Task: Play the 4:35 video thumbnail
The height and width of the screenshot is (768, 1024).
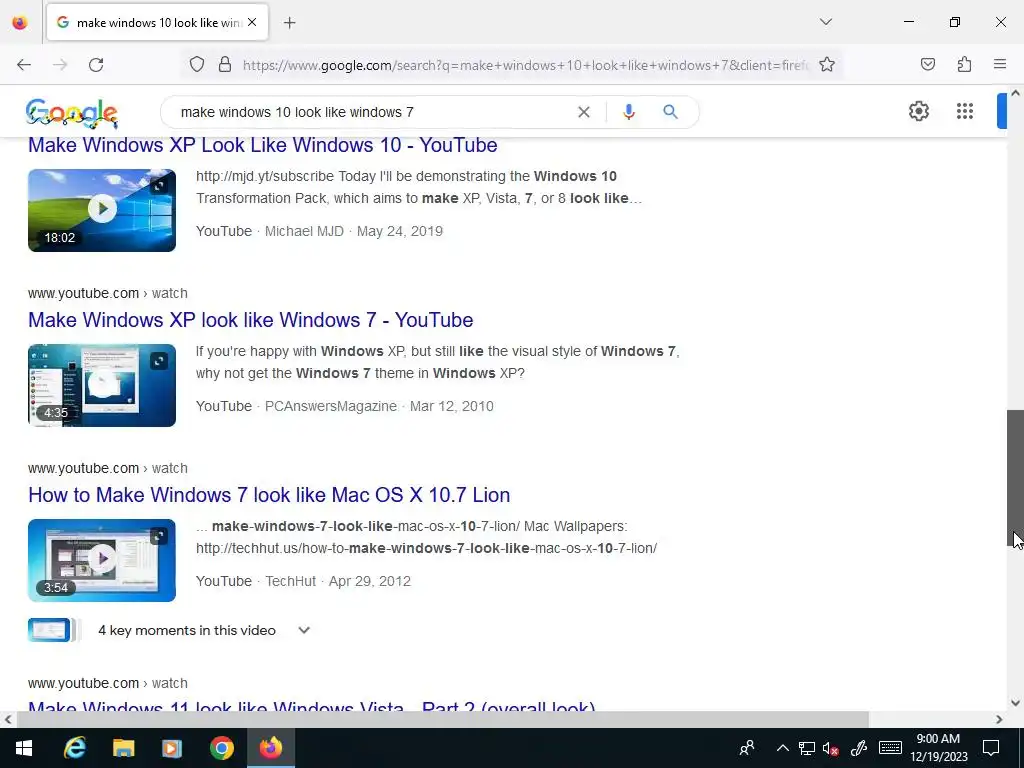Action: tap(102, 385)
